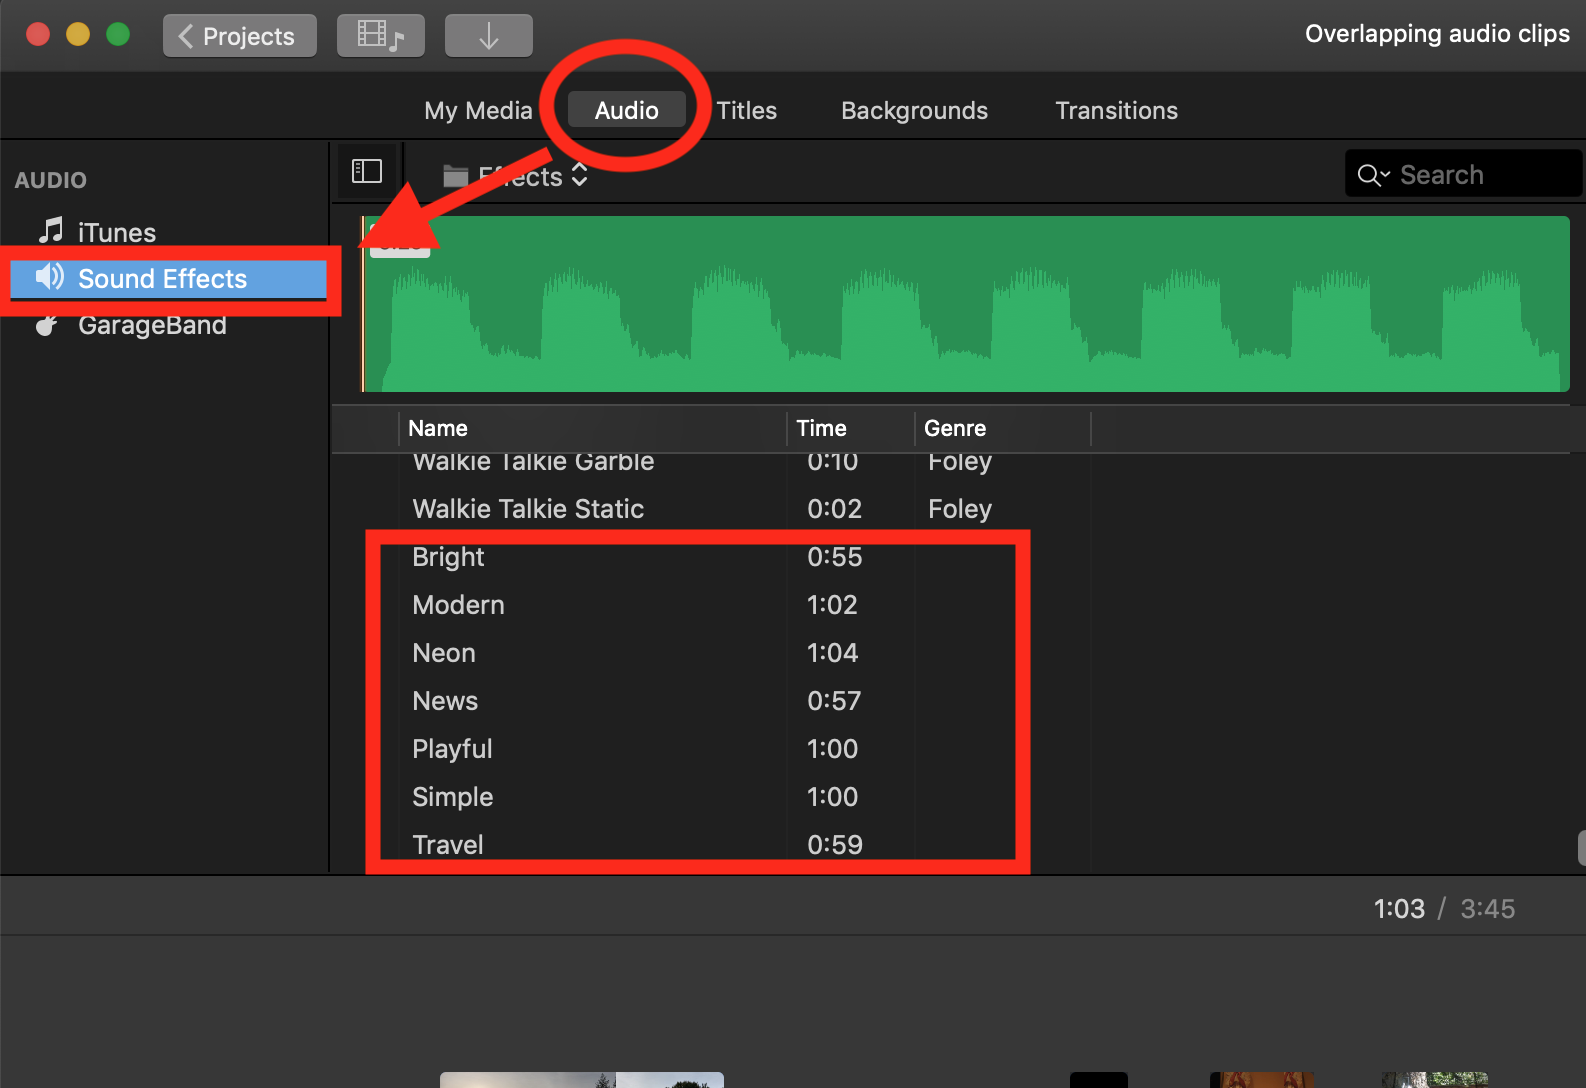Open the search options magnifier menu
The image size is (1586, 1088).
pos(1373,175)
